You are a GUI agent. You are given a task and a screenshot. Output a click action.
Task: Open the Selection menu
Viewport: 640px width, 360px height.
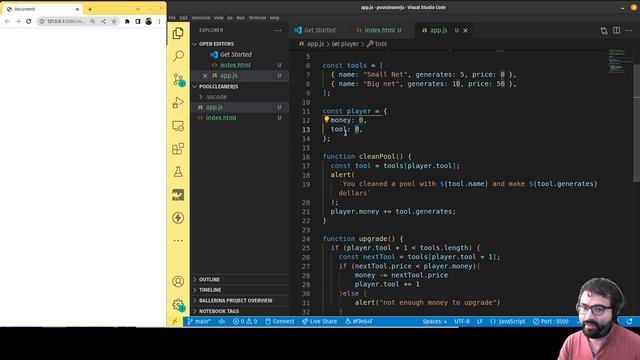pos(201,18)
